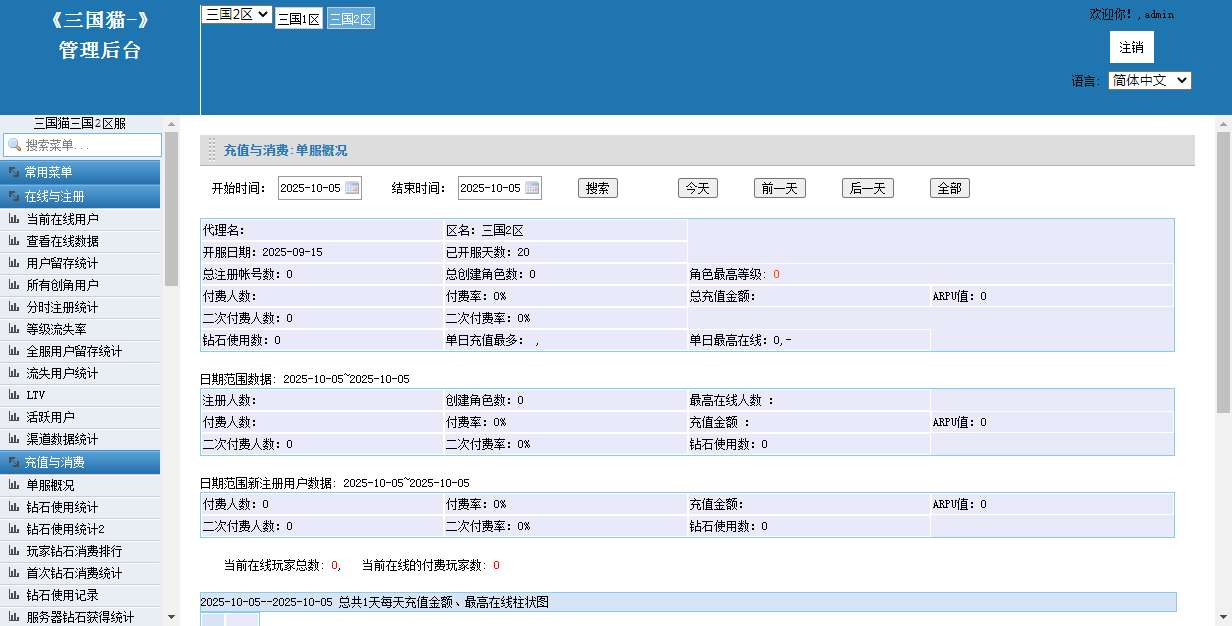This screenshot has width=1232, height=626.
Task: Click the 前一天 button
Action: (781, 187)
